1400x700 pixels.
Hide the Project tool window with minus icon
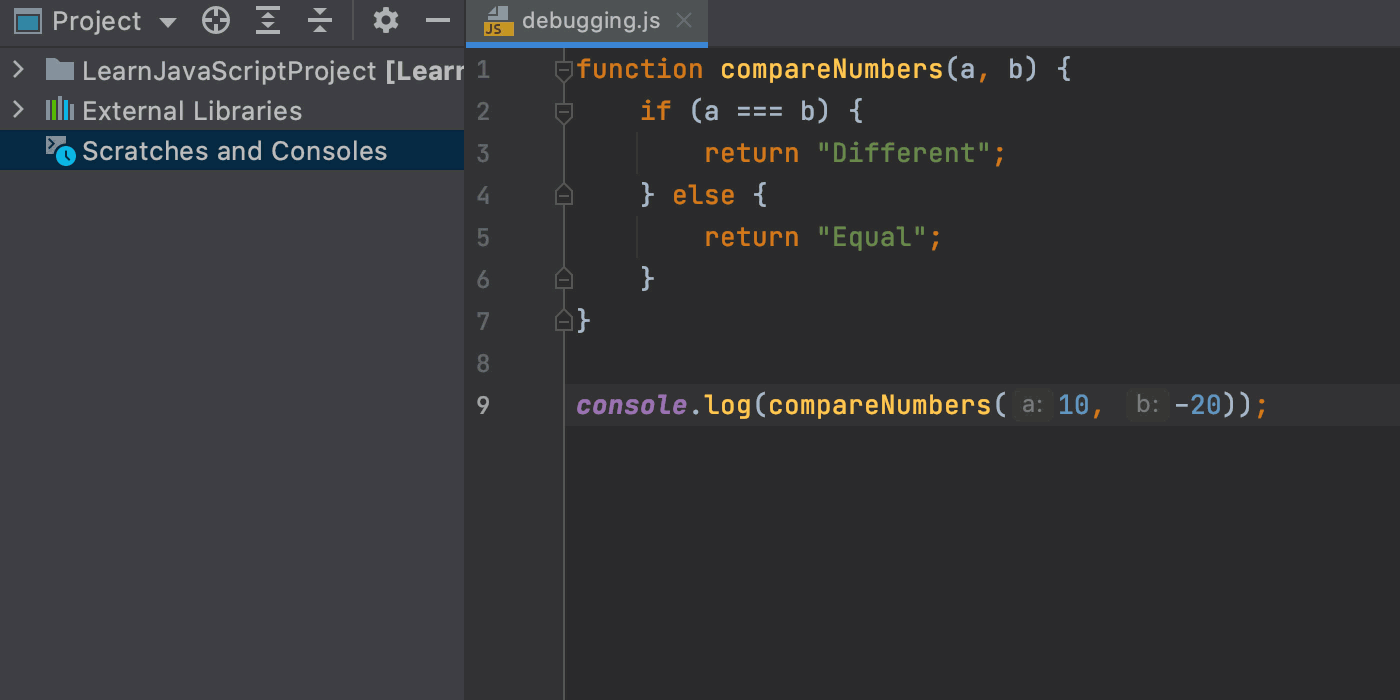[x=438, y=20]
